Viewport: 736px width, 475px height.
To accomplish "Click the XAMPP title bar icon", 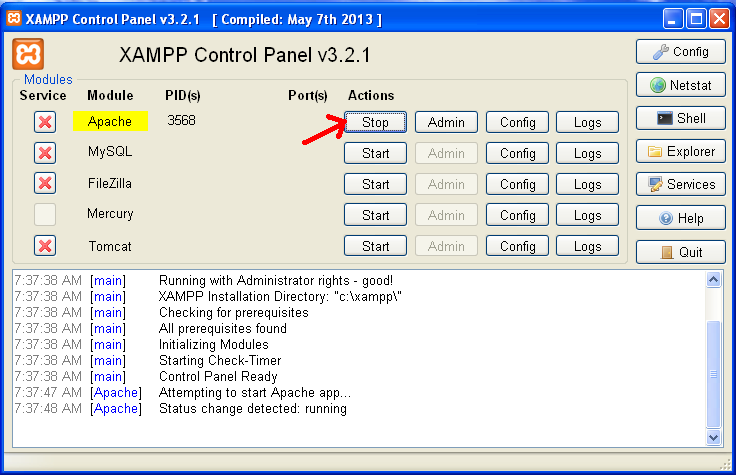I will (x=14, y=18).
